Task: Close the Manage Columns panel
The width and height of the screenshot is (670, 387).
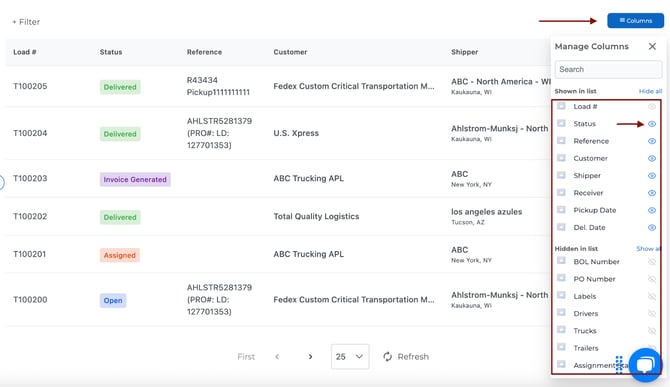Action: click(652, 46)
